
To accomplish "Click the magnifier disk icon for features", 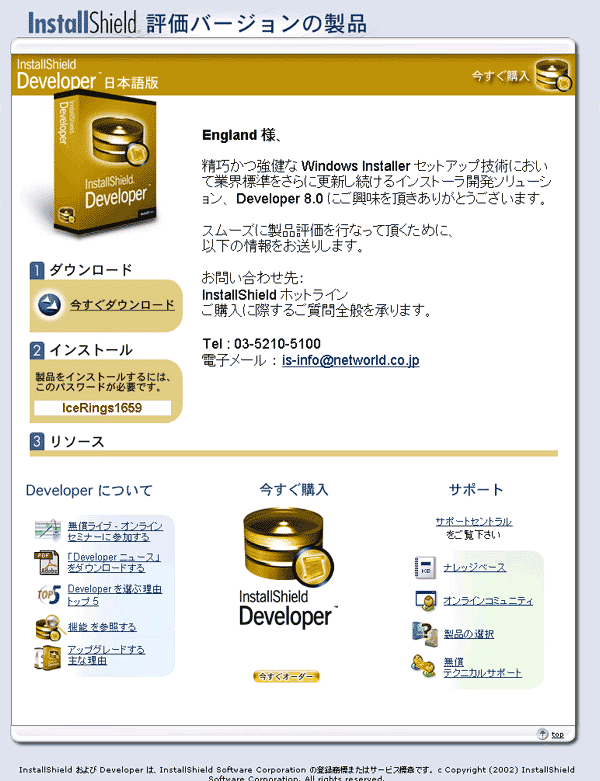I will point(50,627).
